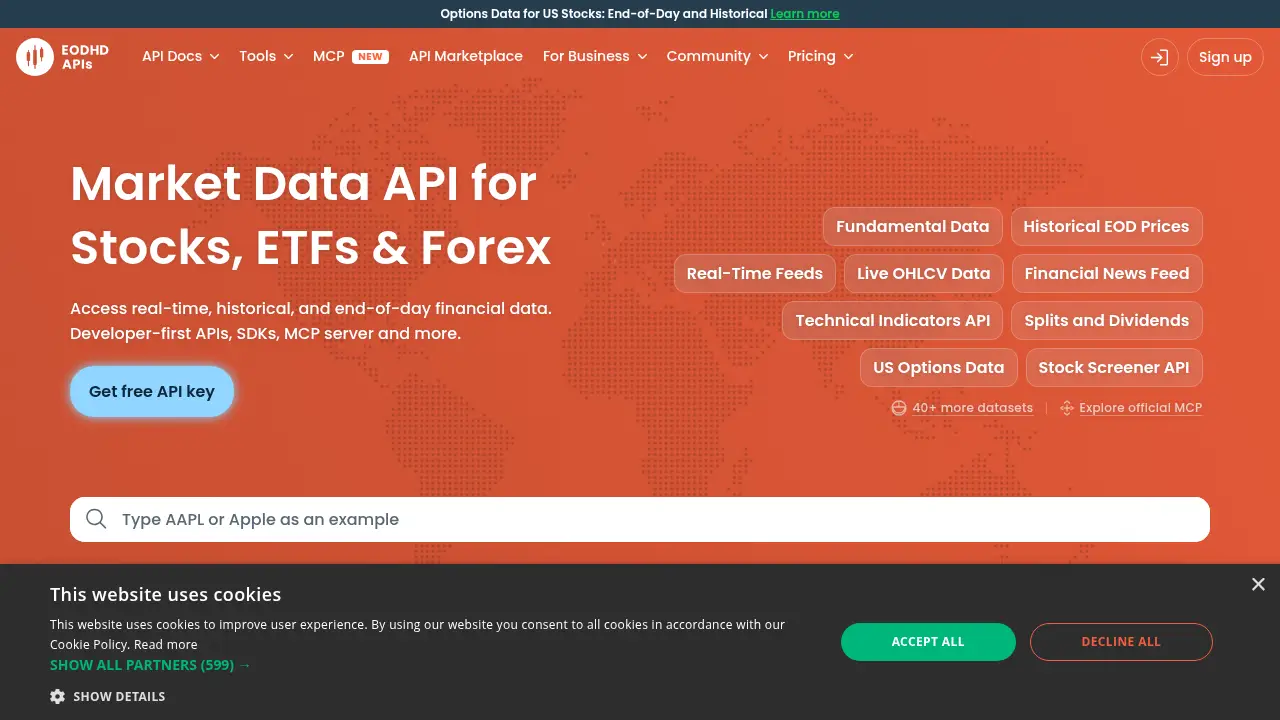Select the Historical EOD Prices tag
Viewport: 1280px width, 720px height.
pos(1106,226)
